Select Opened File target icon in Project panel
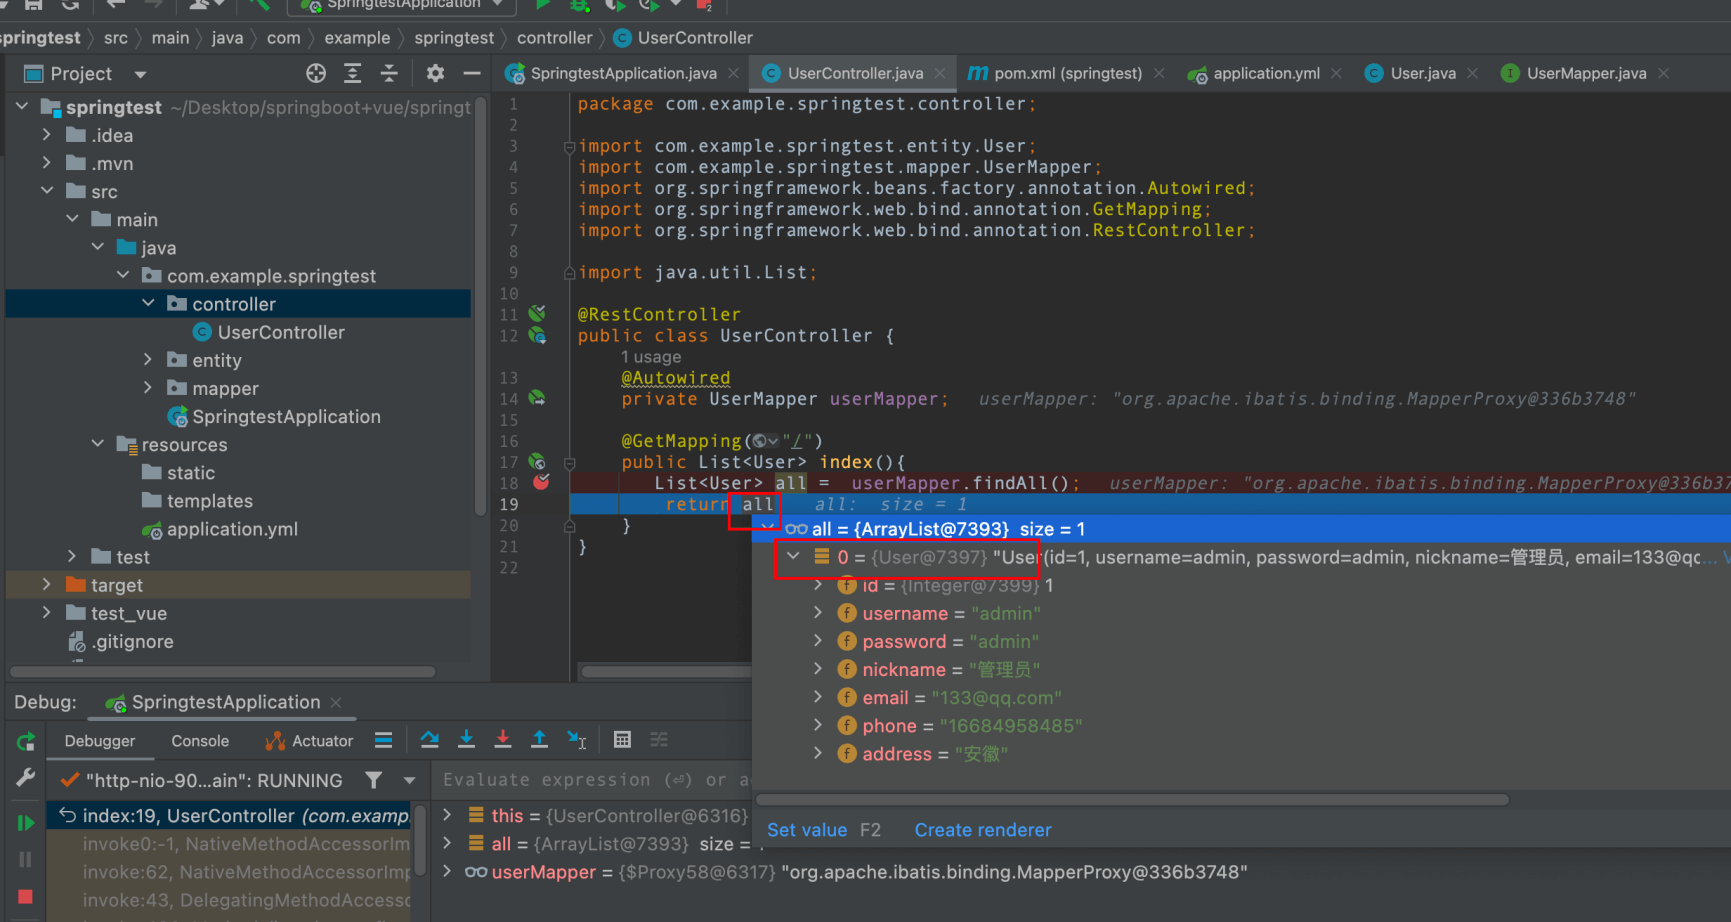 coord(316,73)
